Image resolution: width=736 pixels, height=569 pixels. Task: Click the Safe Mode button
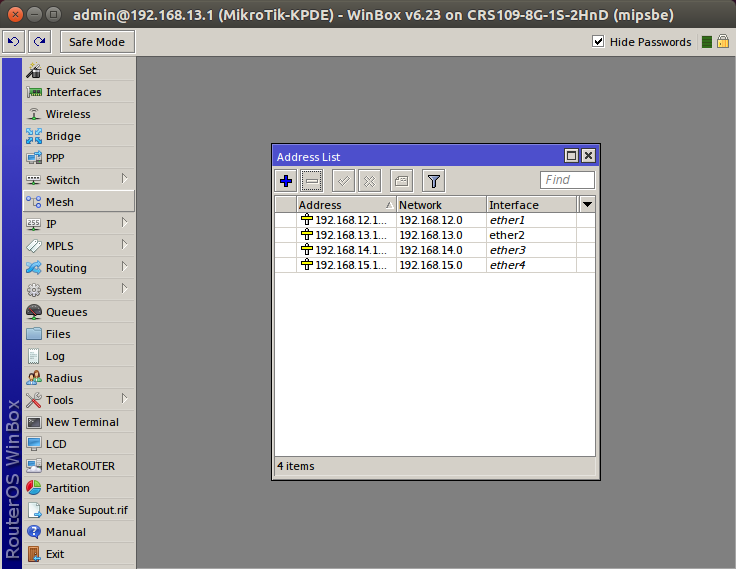pyautogui.click(x=97, y=42)
